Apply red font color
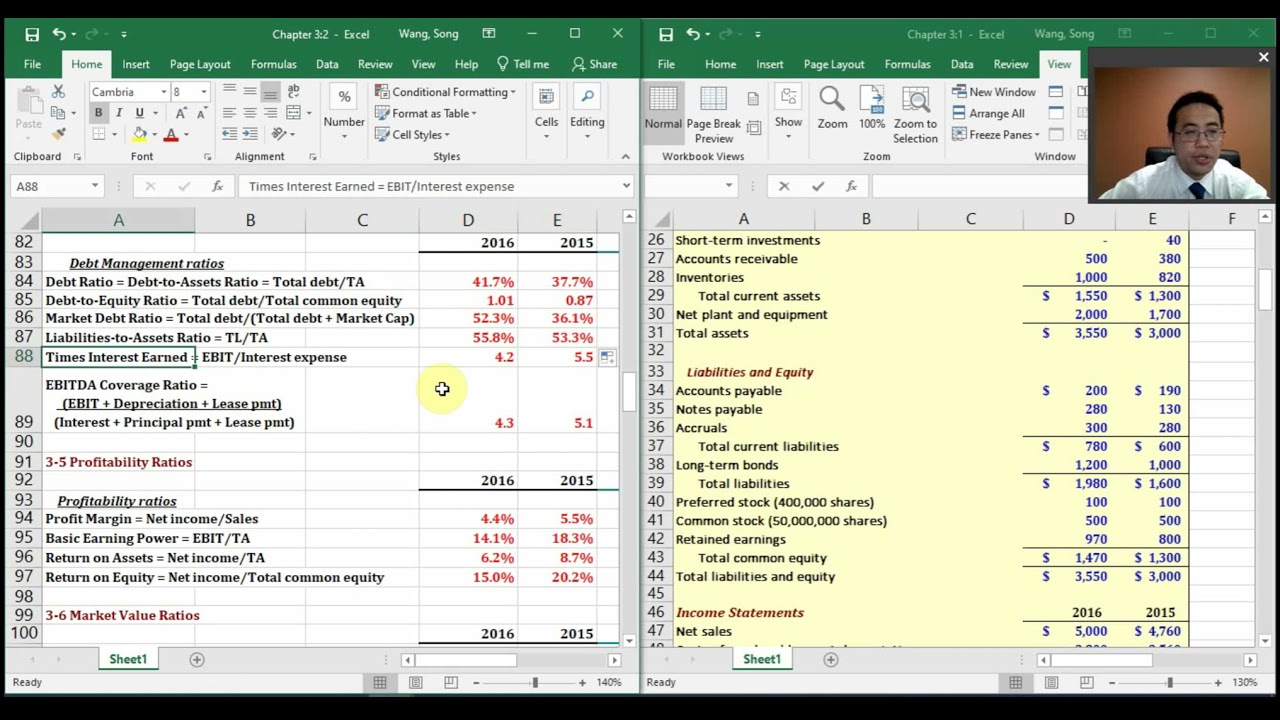This screenshot has height=720, width=1280. [x=171, y=134]
